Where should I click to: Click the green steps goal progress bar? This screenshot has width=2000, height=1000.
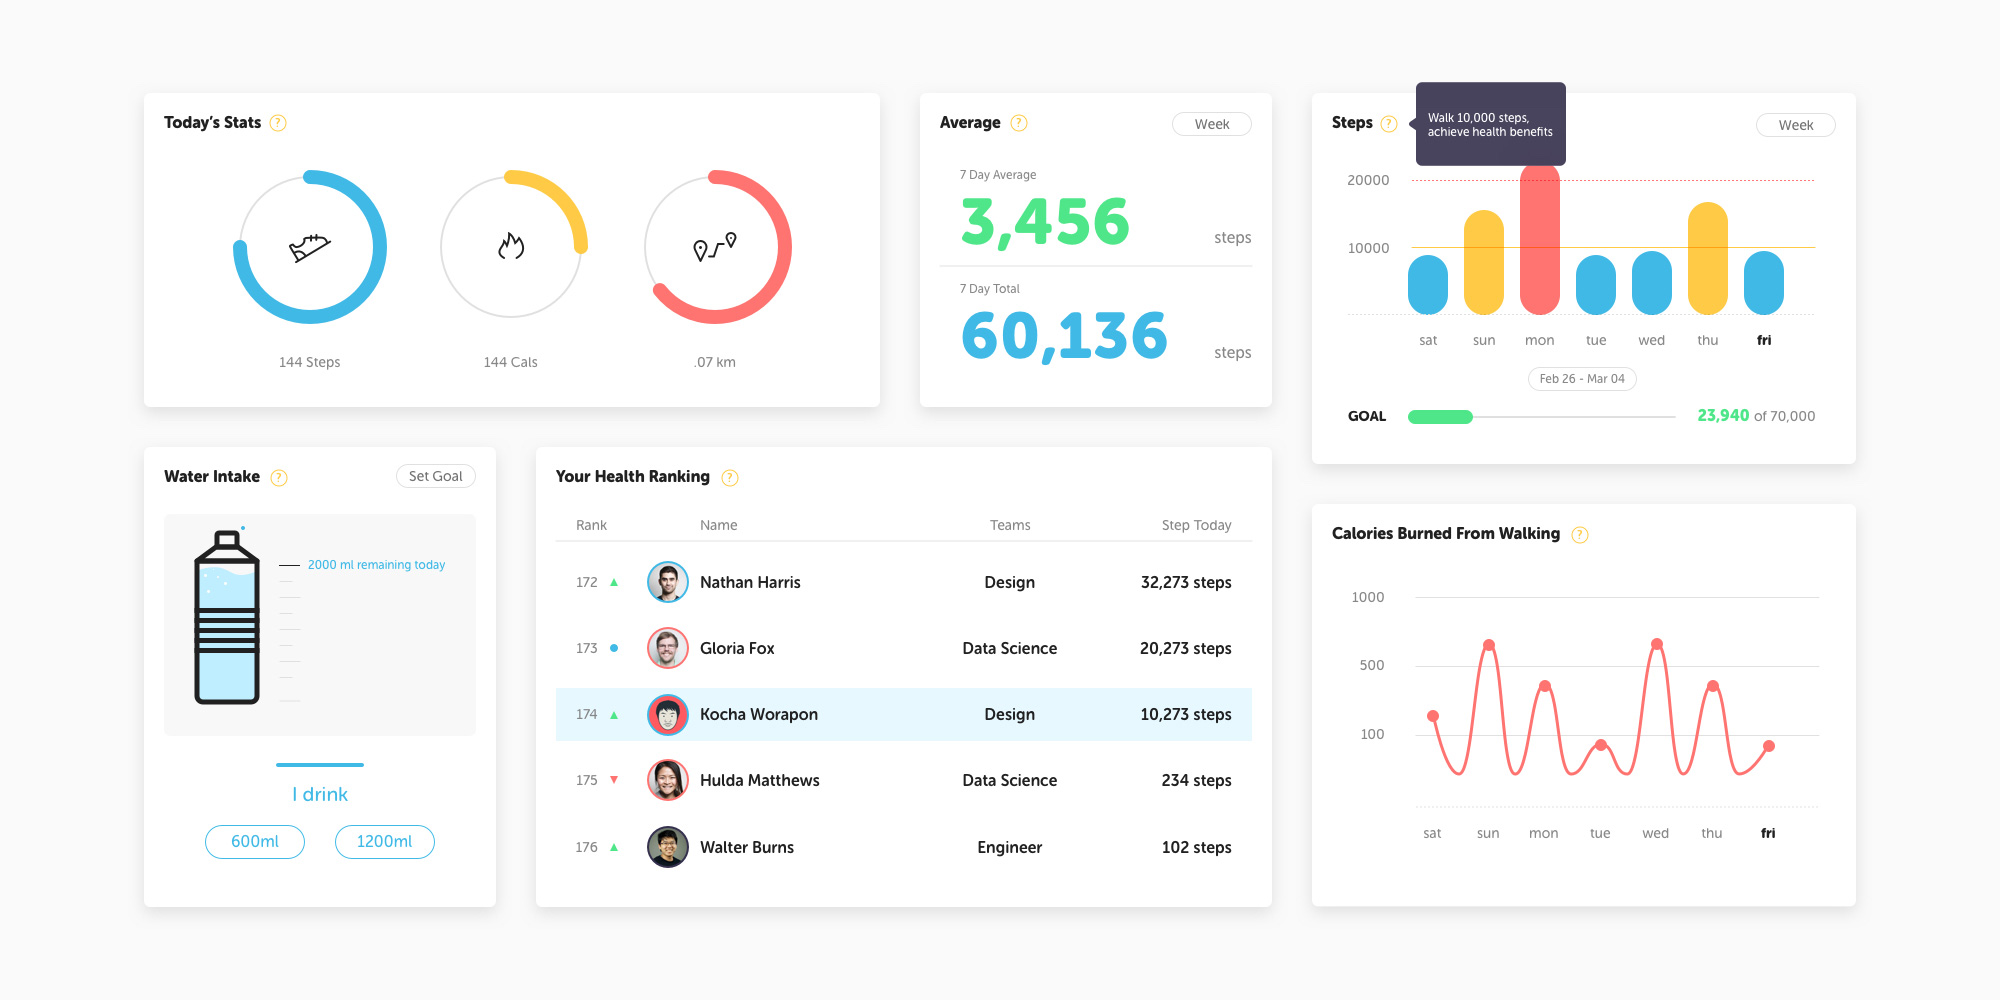[x=1440, y=417]
